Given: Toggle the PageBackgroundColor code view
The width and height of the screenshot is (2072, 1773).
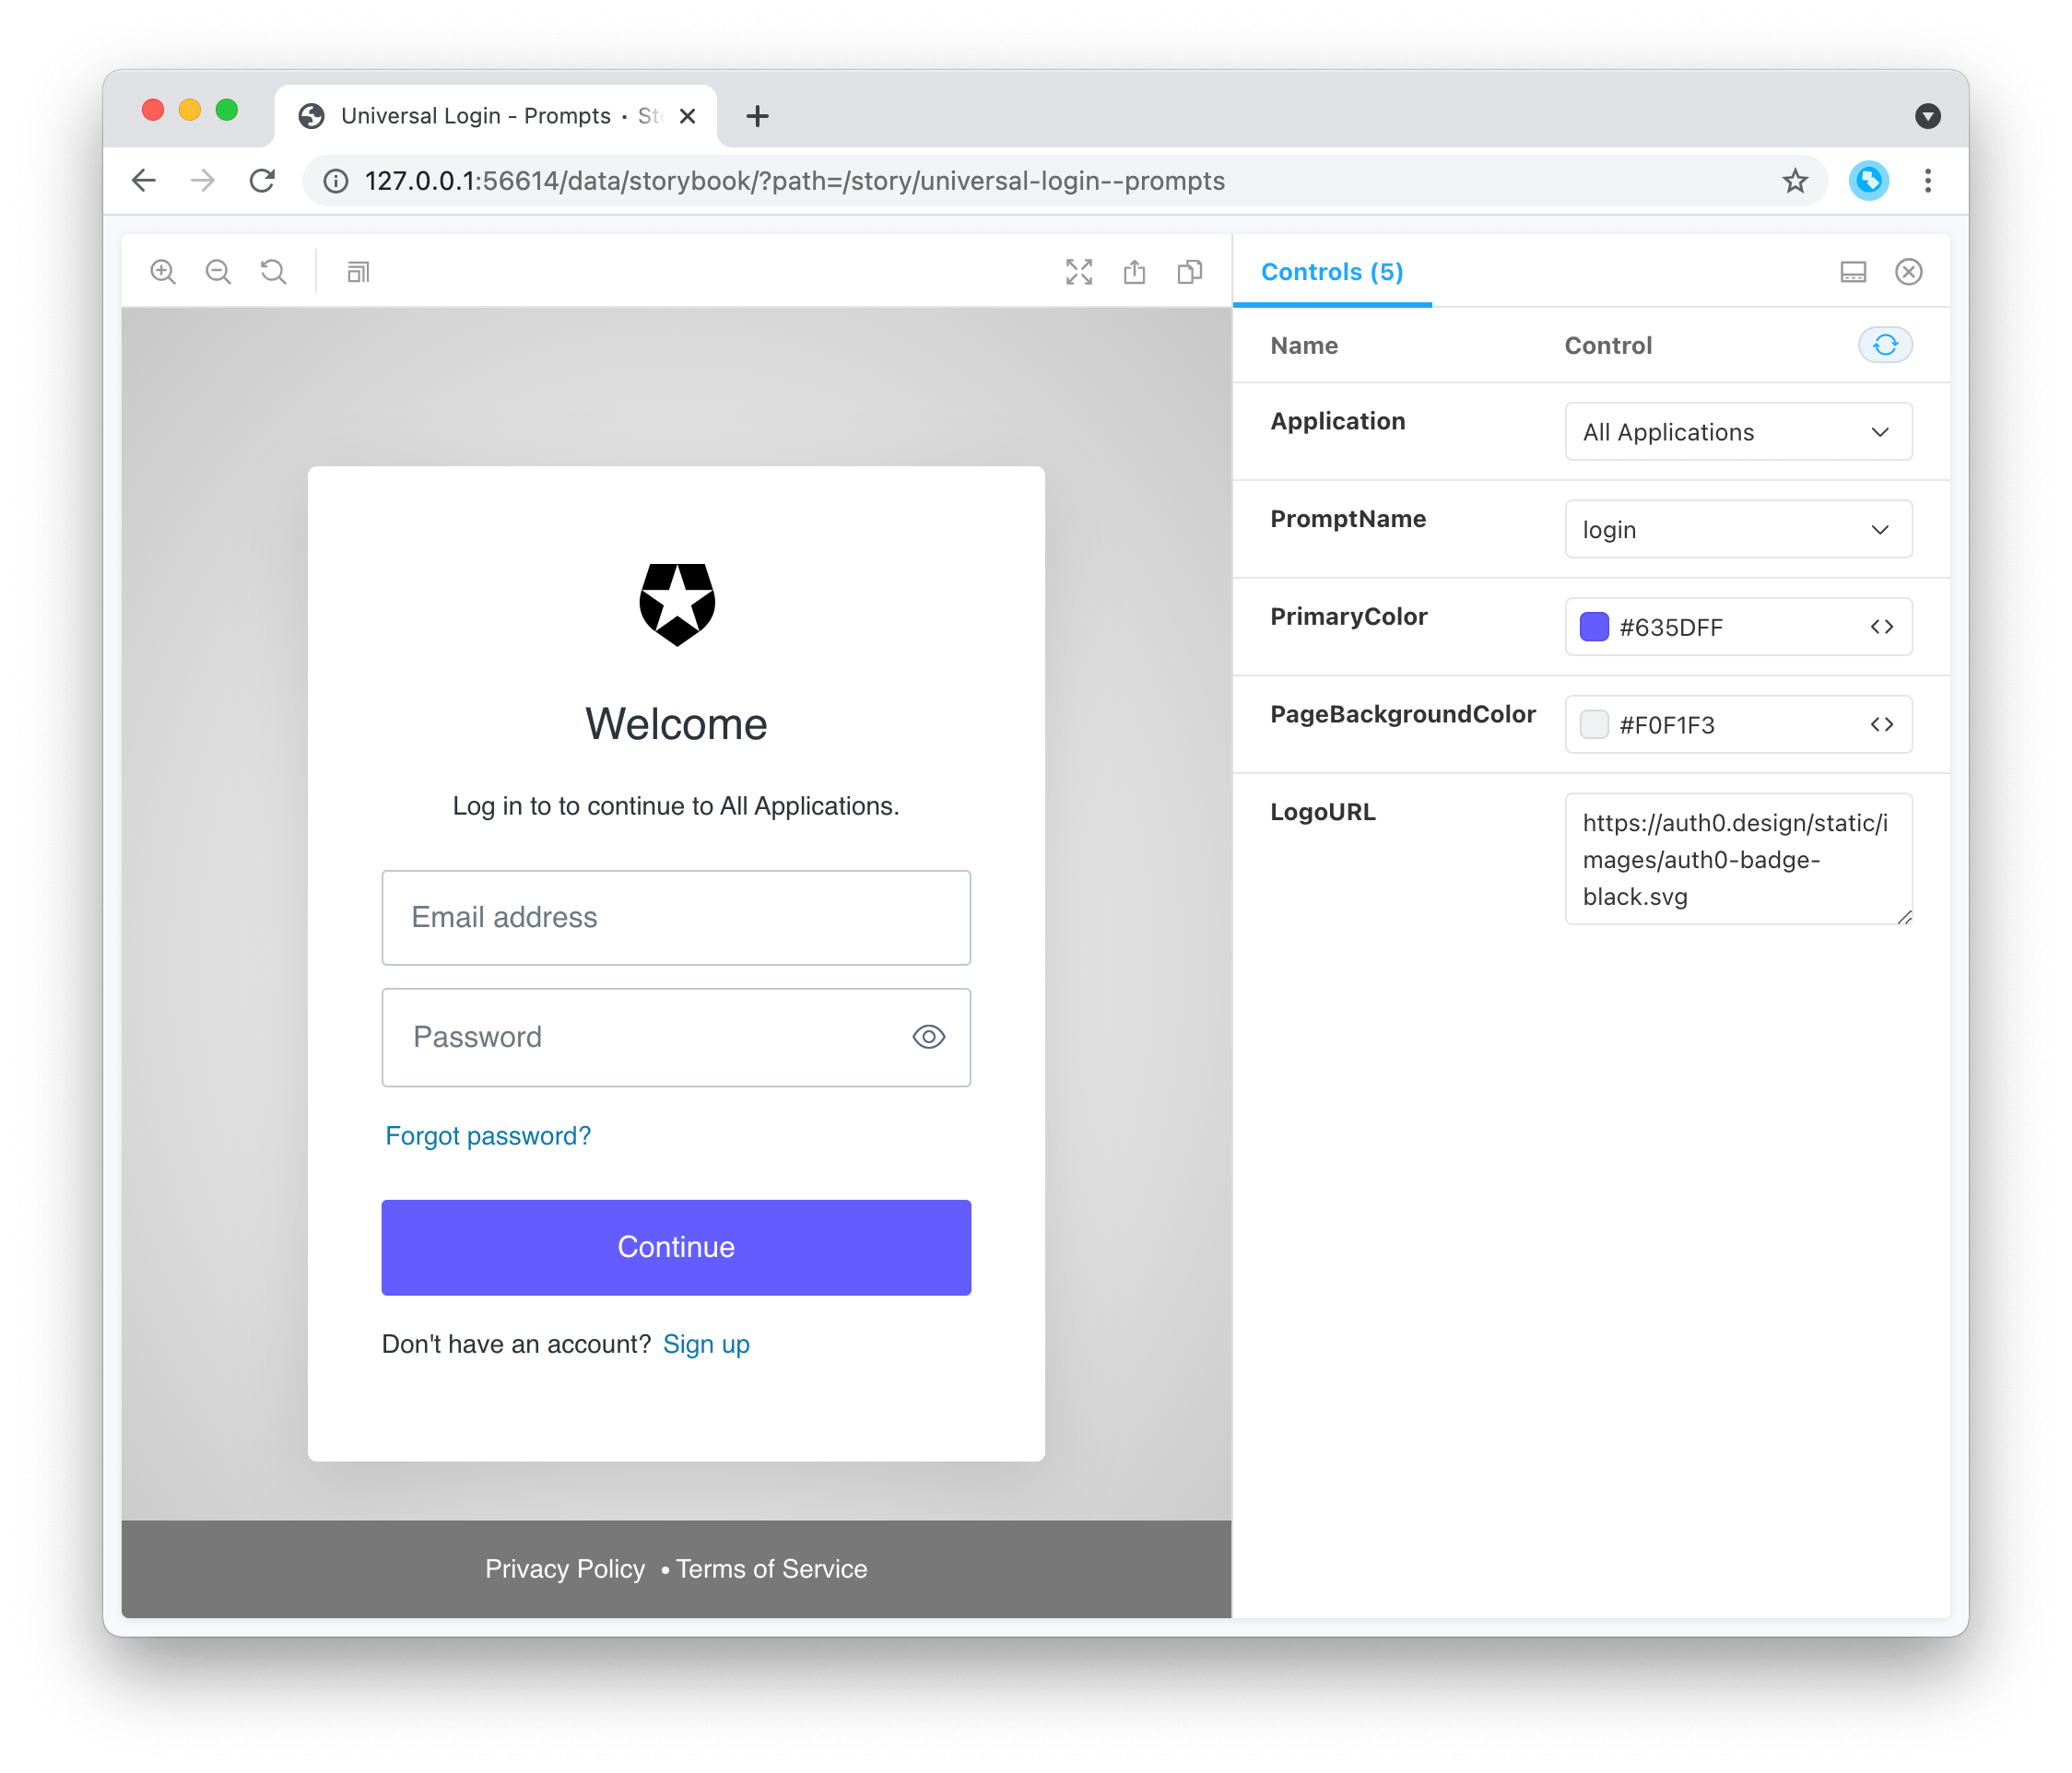Looking at the screenshot, I should point(1882,722).
